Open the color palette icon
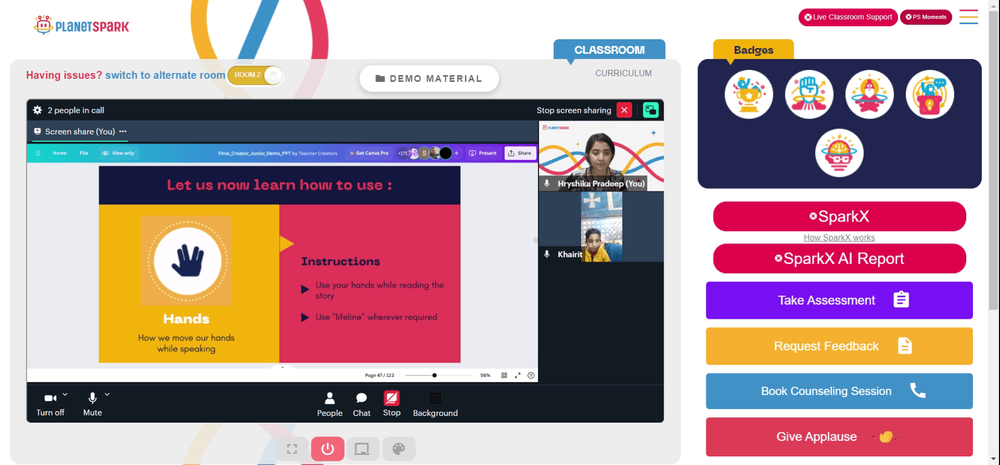 399,449
